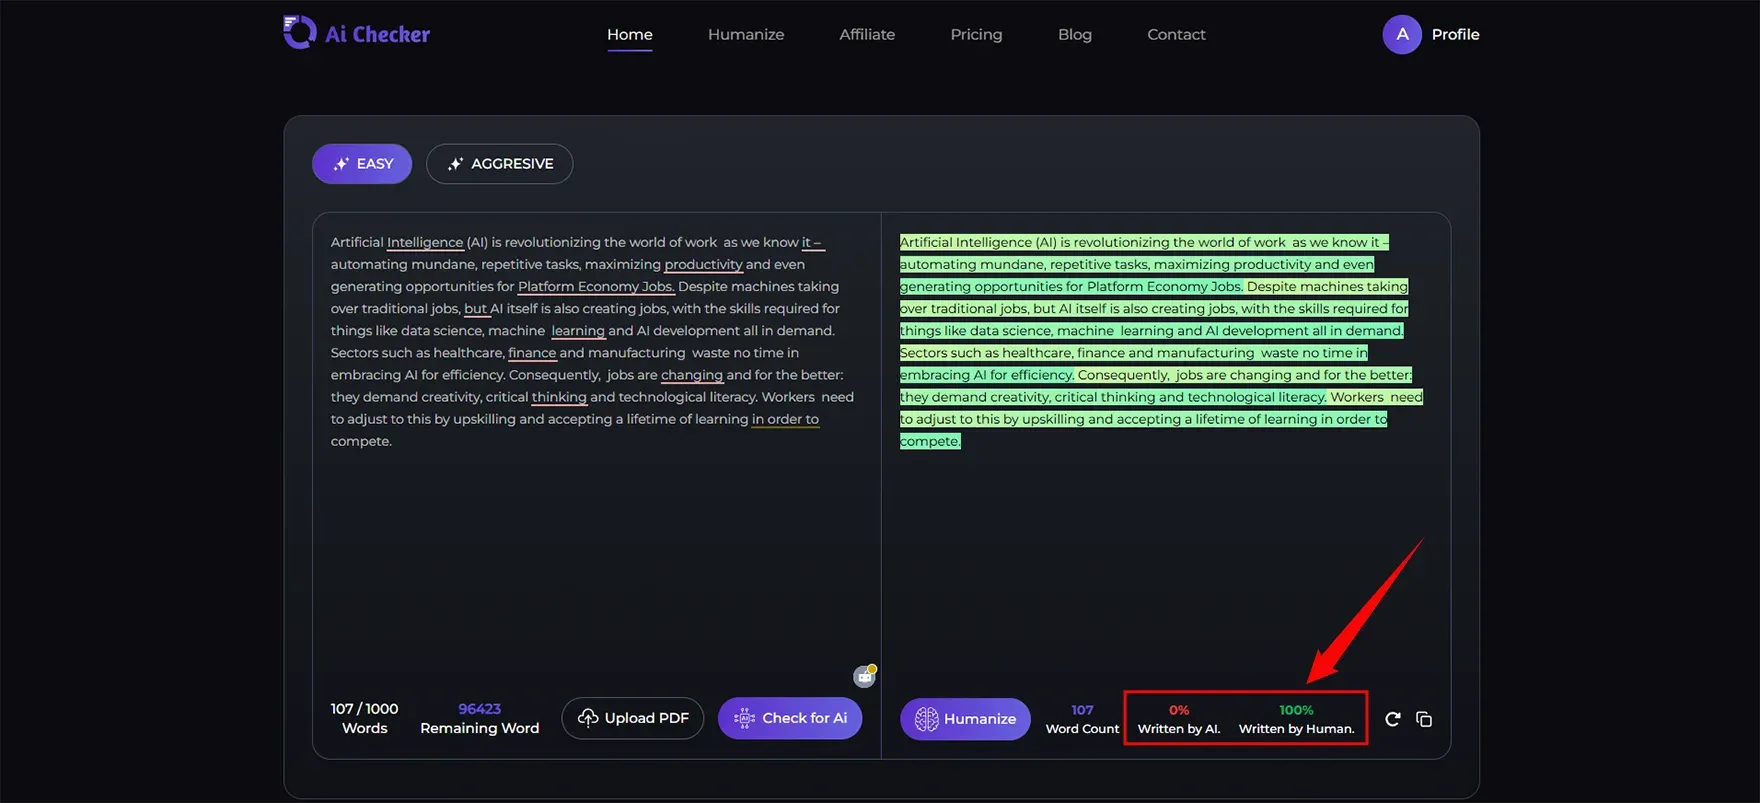Copy the output text with copy icon
The width and height of the screenshot is (1760, 803).
[x=1424, y=719]
